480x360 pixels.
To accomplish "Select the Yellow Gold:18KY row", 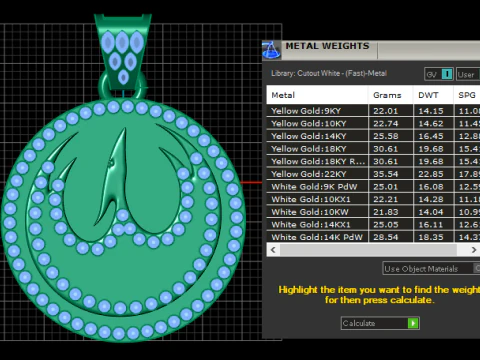I will pyautogui.click(x=373, y=149).
